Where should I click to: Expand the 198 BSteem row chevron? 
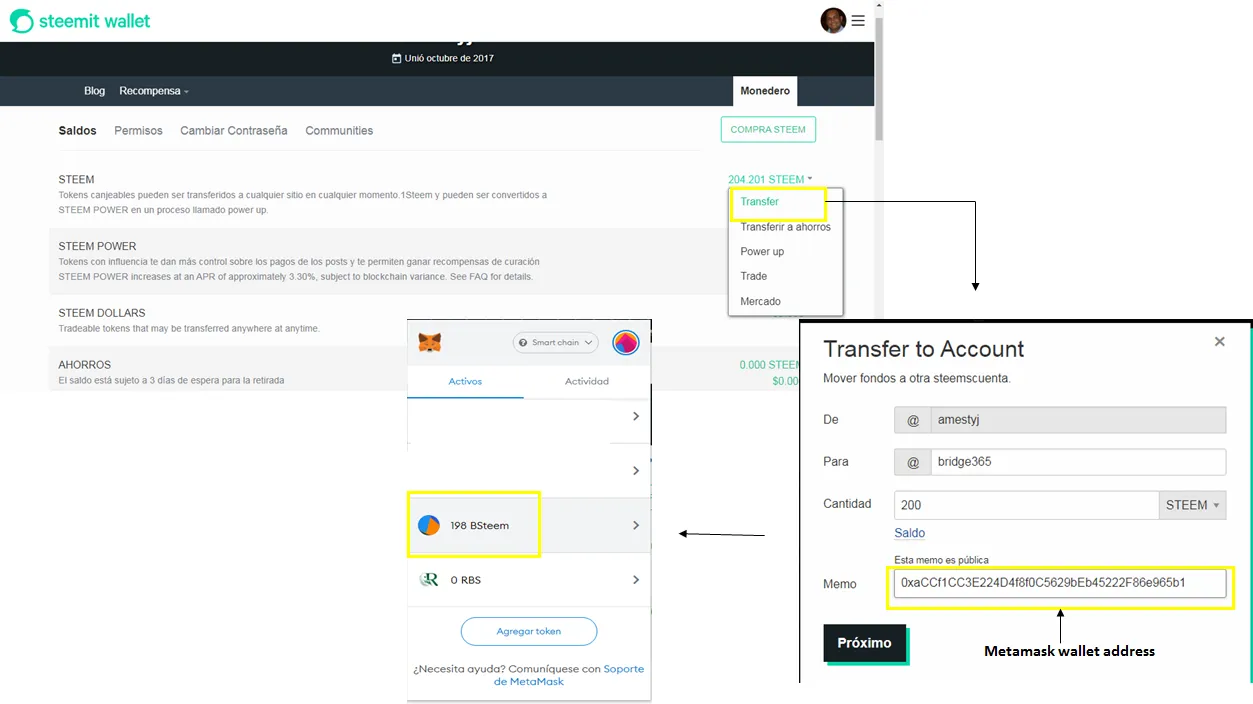click(x=636, y=525)
